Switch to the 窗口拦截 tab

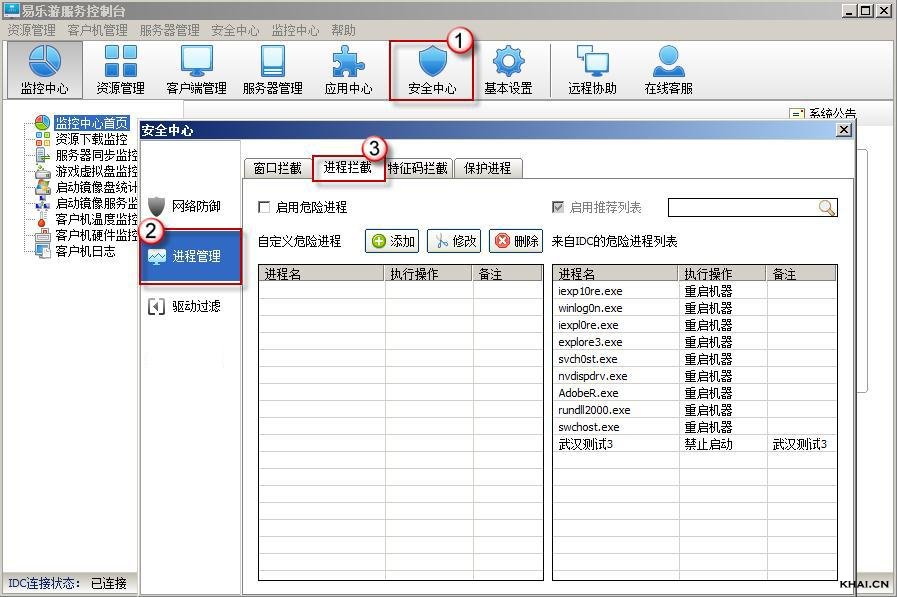click(277, 169)
